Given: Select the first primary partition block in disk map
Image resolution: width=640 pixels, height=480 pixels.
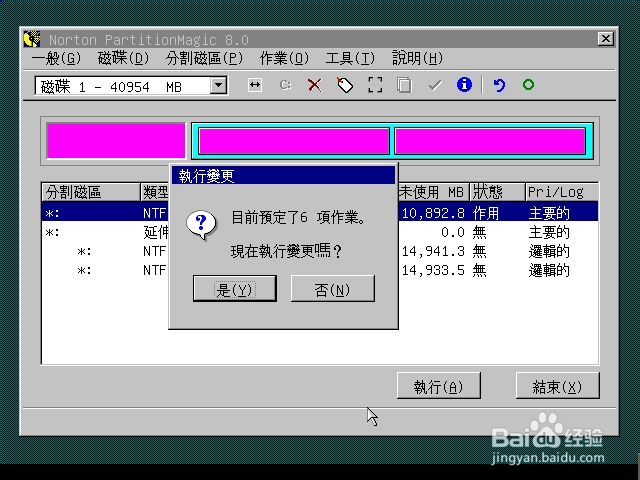Looking at the screenshot, I should pos(116,140).
